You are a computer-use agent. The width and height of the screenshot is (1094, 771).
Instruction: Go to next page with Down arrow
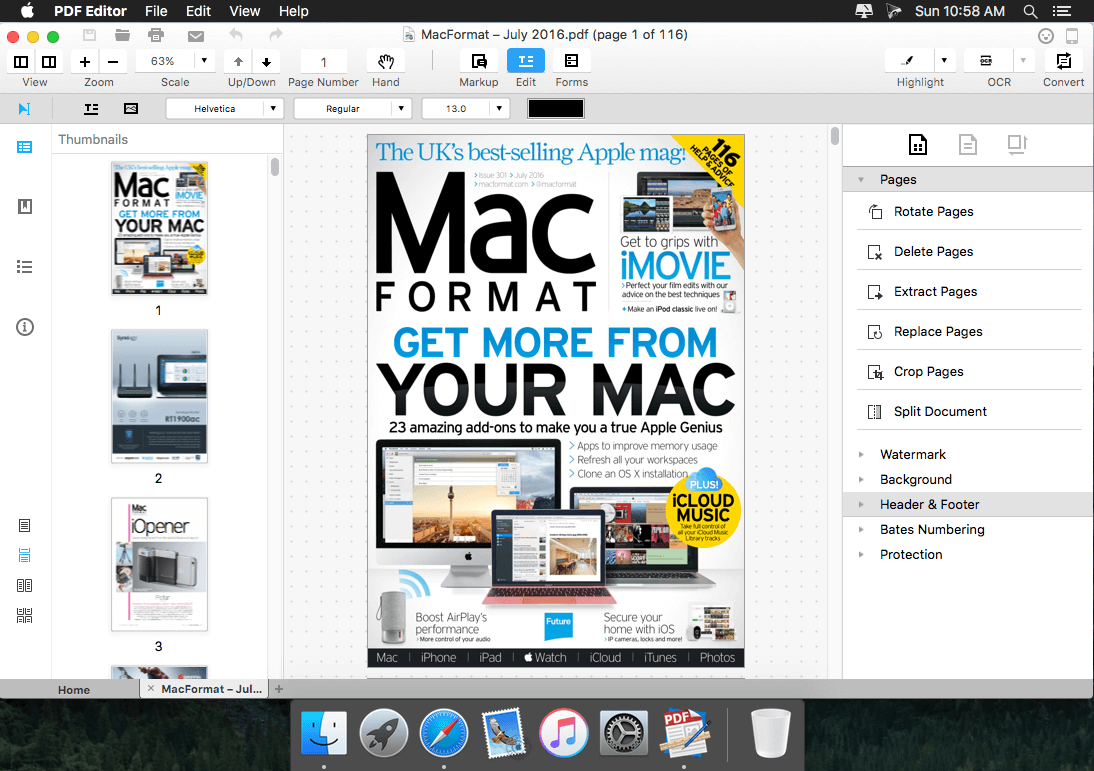coord(267,61)
